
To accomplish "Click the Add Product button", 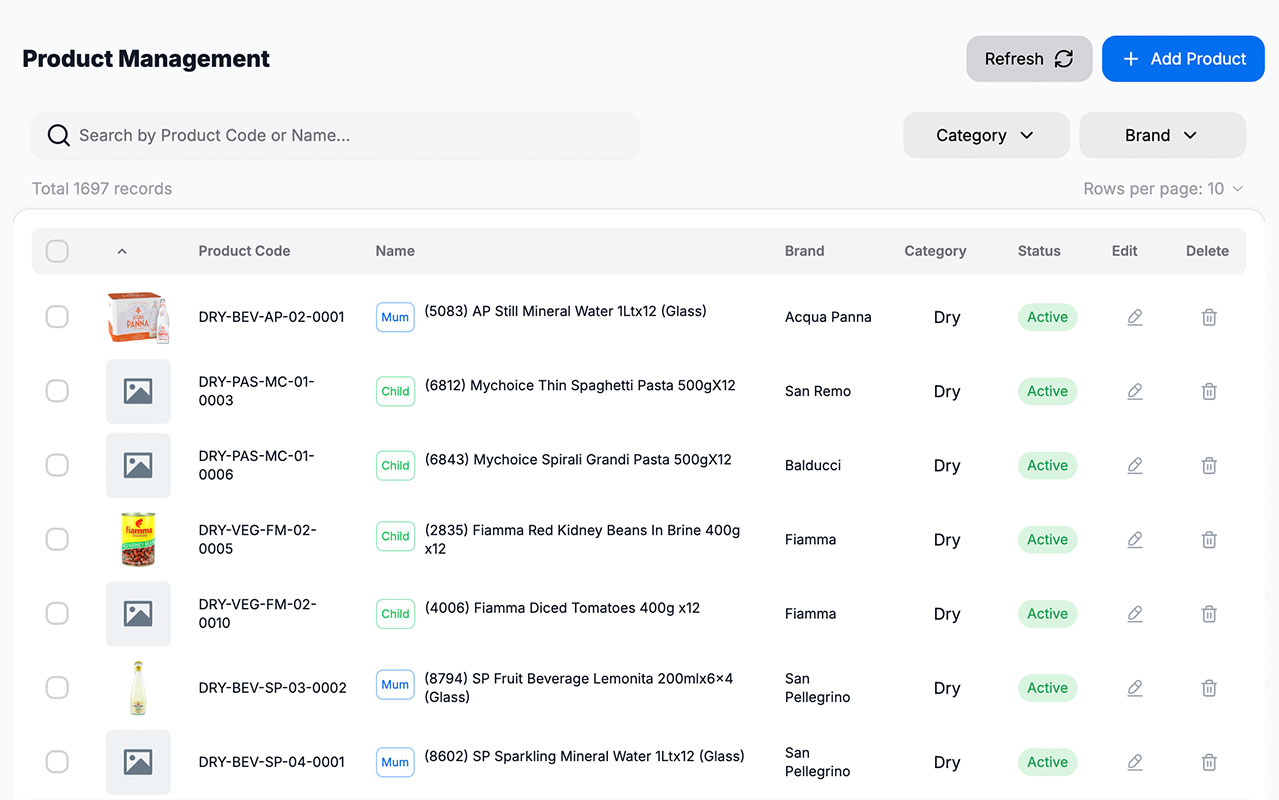I will tap(1183, 59).
